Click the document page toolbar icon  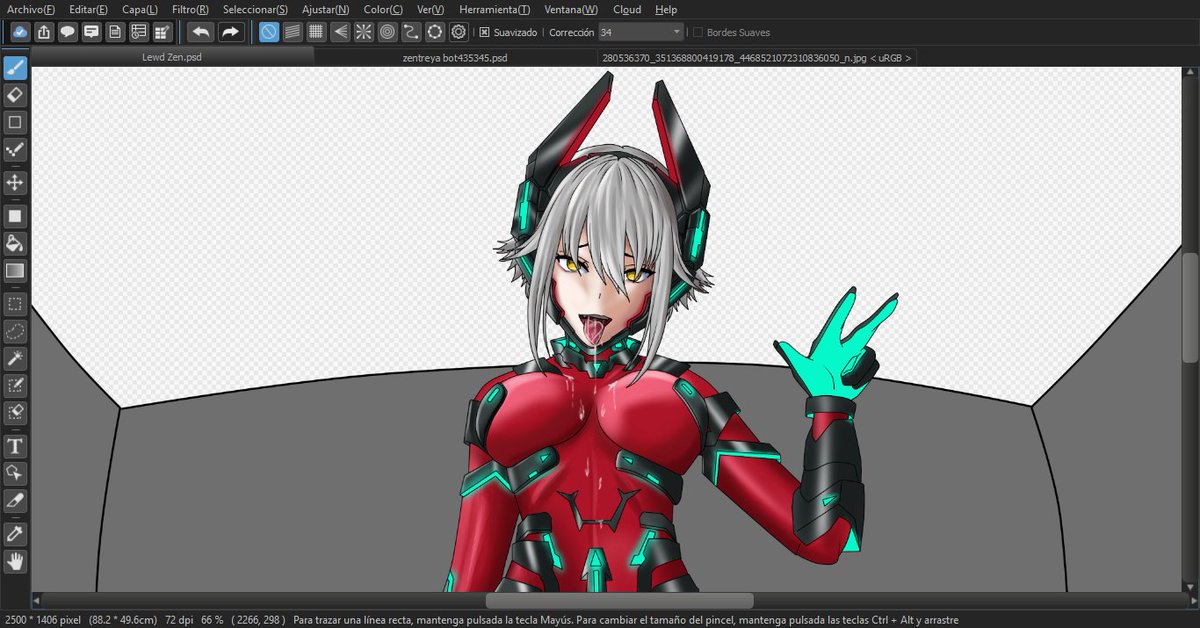coord(116,32)
